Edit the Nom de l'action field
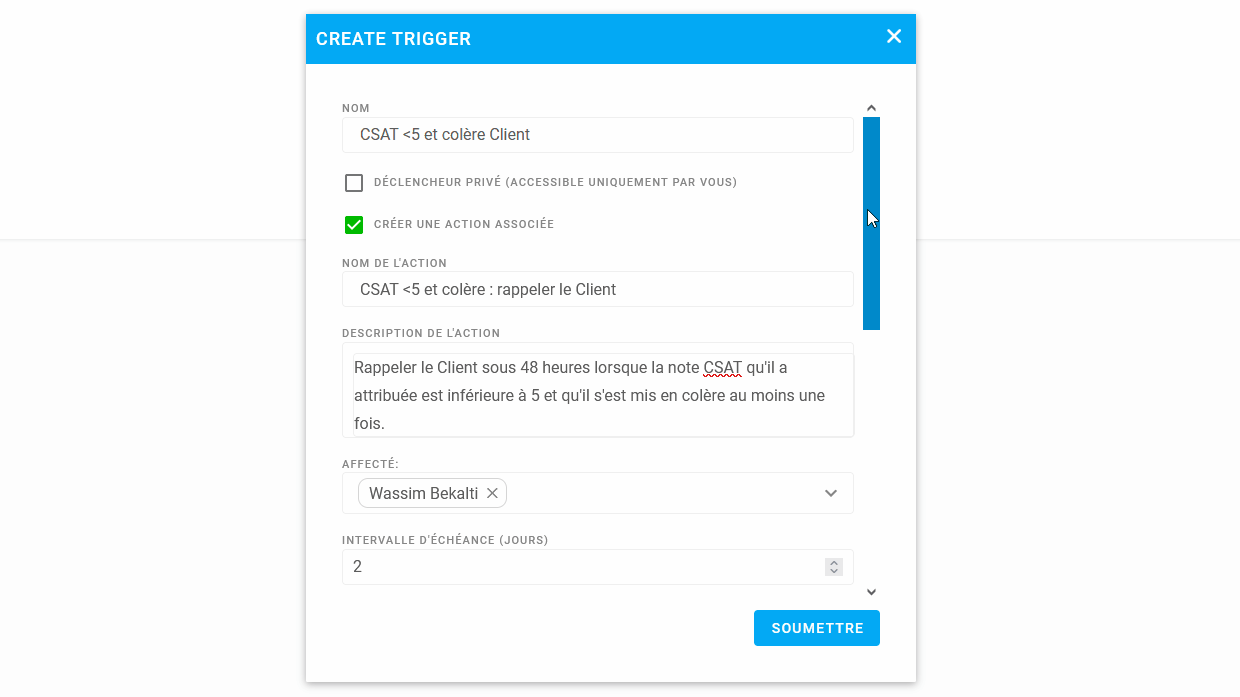 coord(597,289)
